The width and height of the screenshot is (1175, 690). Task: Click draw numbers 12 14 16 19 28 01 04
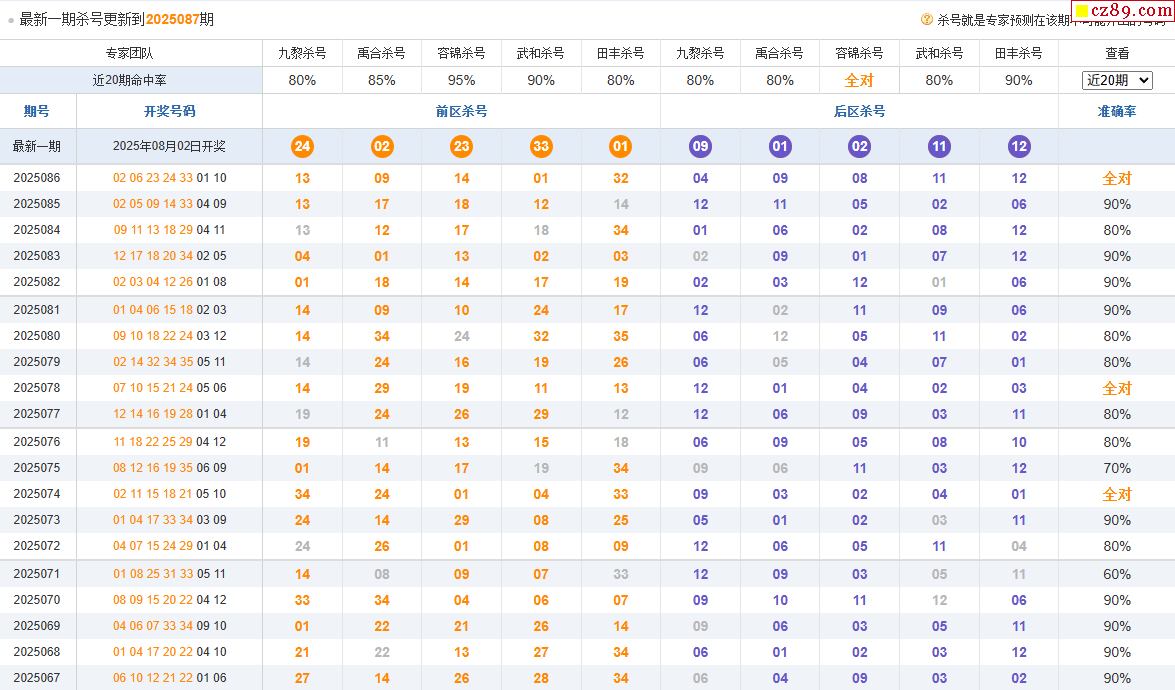click(x=169, y=414)
